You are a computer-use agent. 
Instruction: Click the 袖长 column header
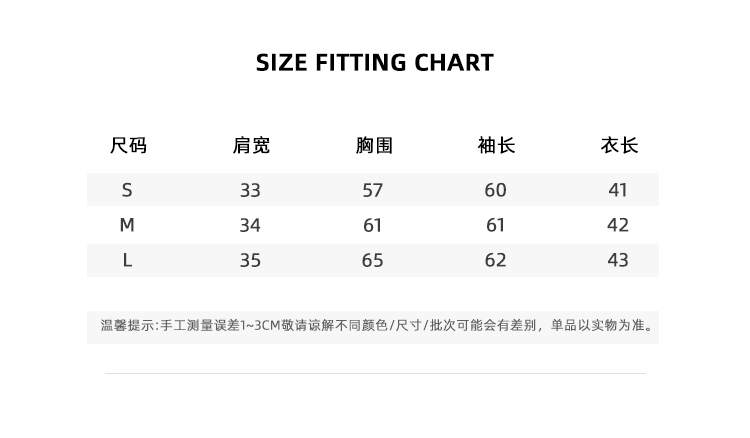click(x=496, y=146)
